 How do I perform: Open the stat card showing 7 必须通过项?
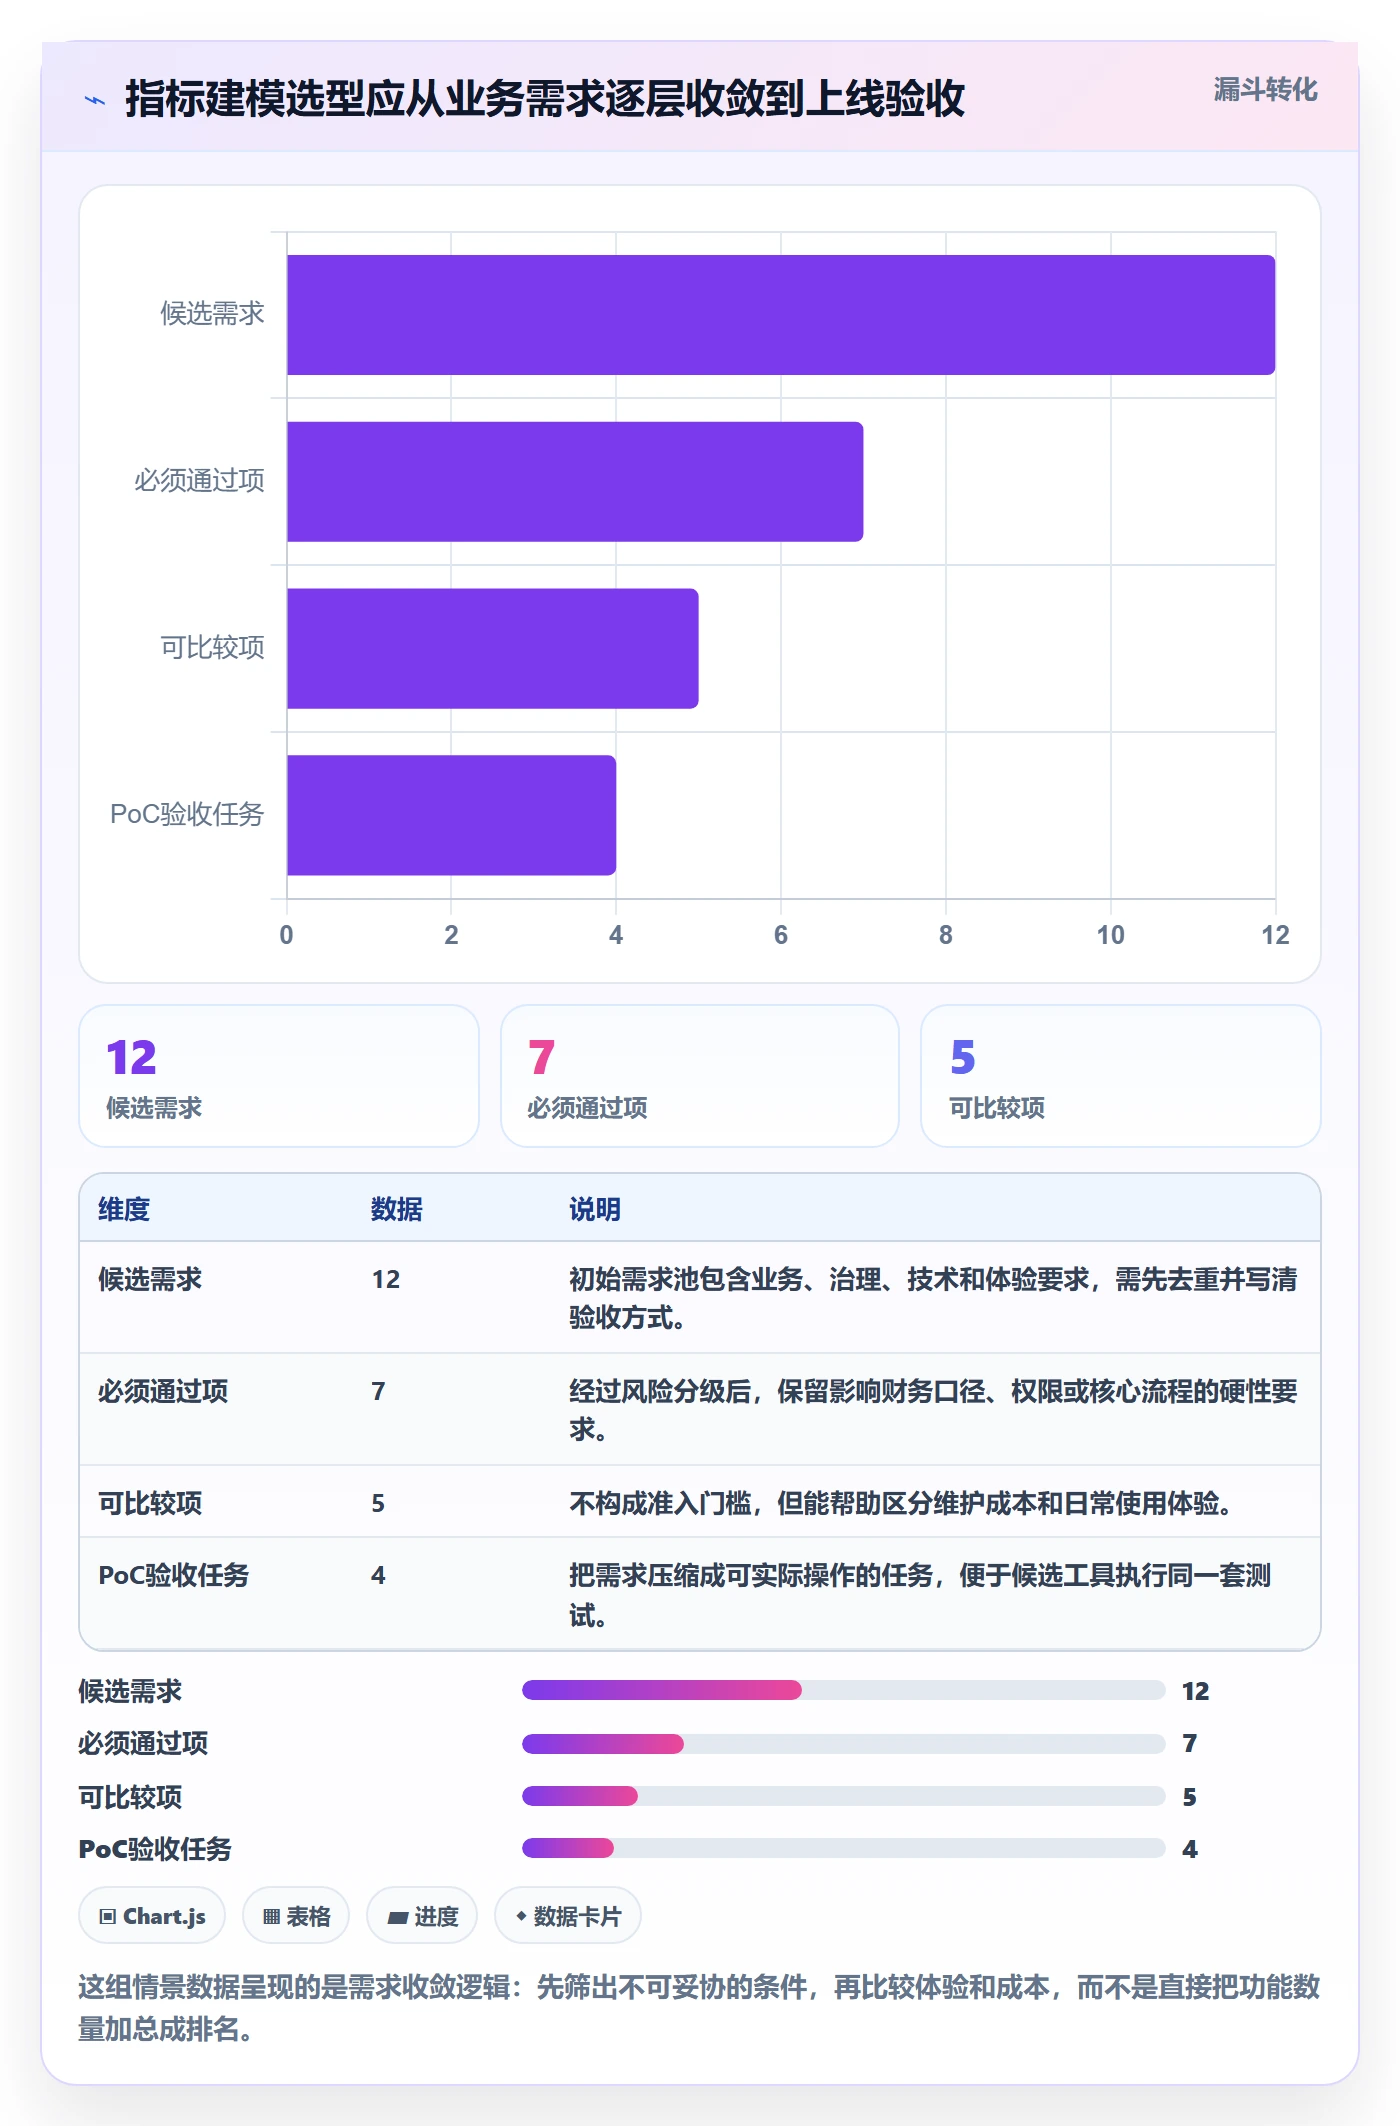pos(700,1076)
